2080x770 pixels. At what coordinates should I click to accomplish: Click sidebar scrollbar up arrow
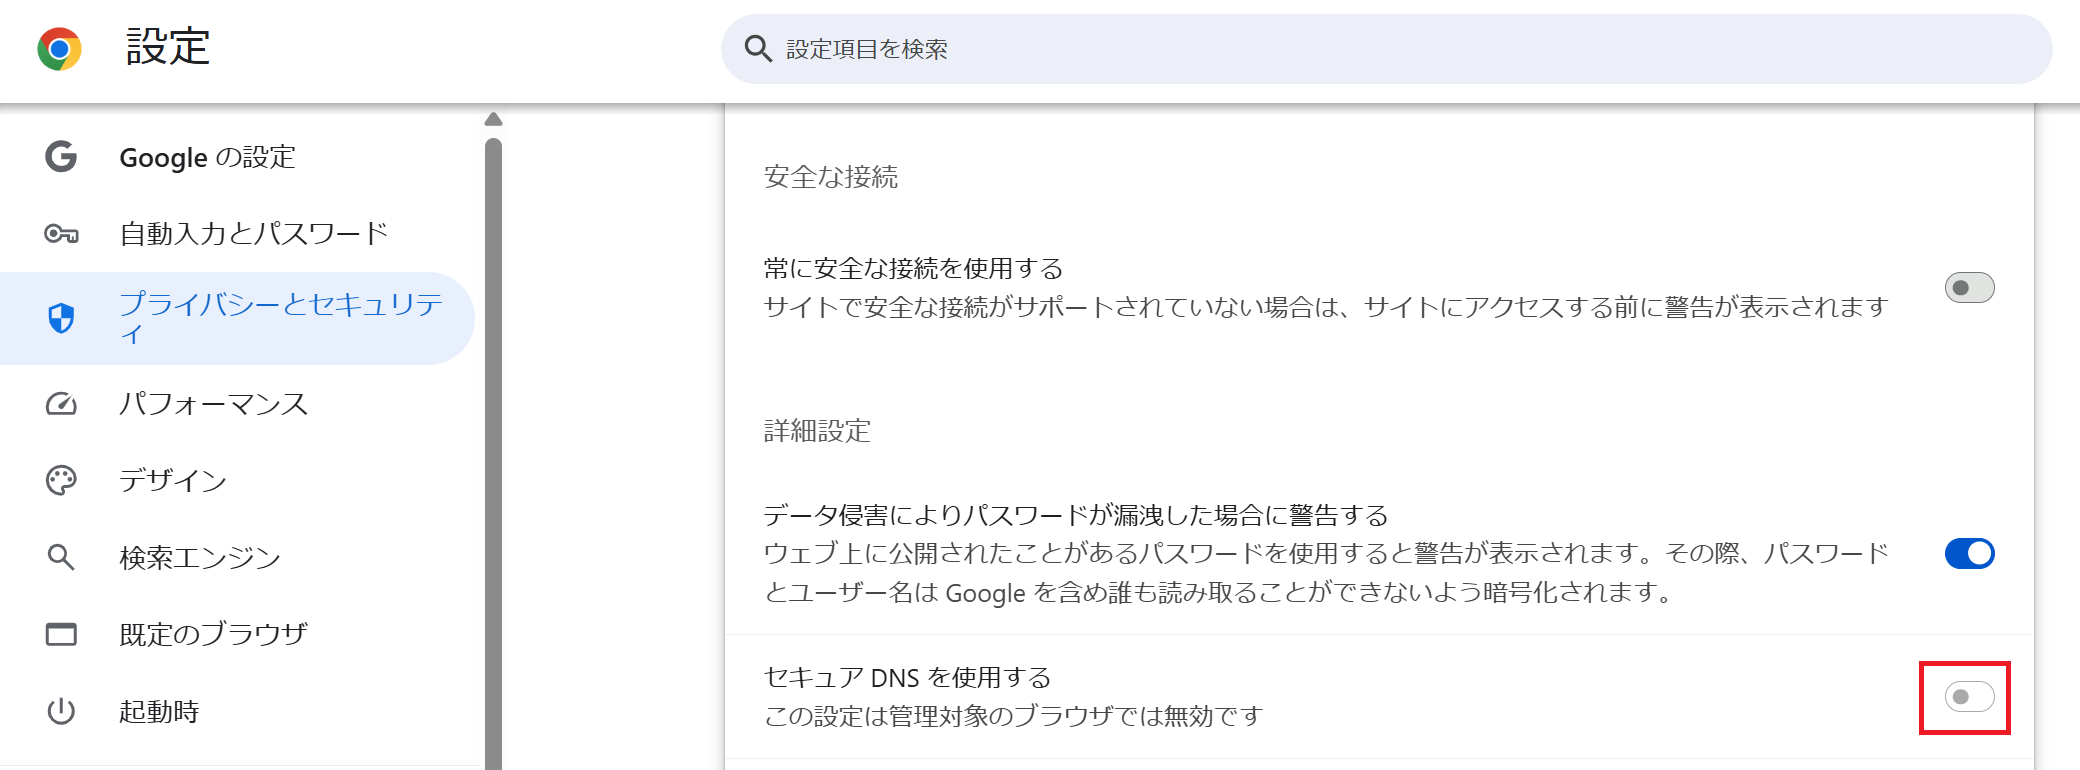tap(493, 120)
